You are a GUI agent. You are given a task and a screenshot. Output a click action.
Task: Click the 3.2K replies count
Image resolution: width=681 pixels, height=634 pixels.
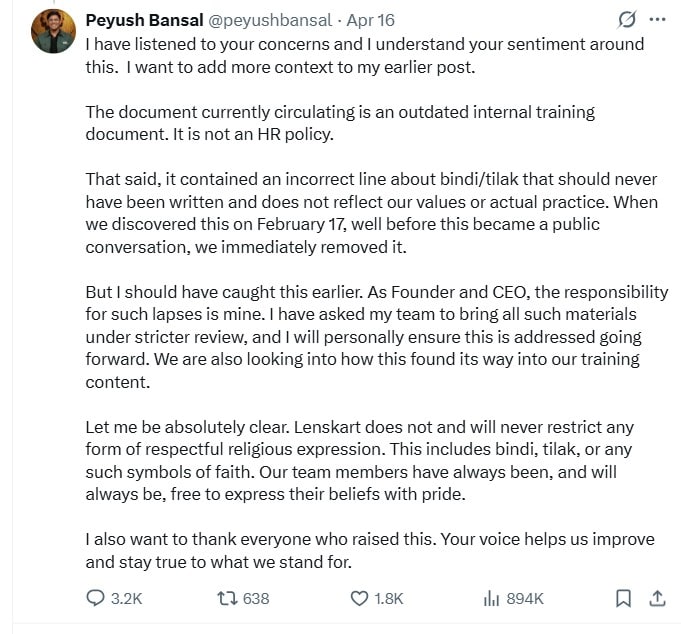pyautogui.click(x=127, y=598)
